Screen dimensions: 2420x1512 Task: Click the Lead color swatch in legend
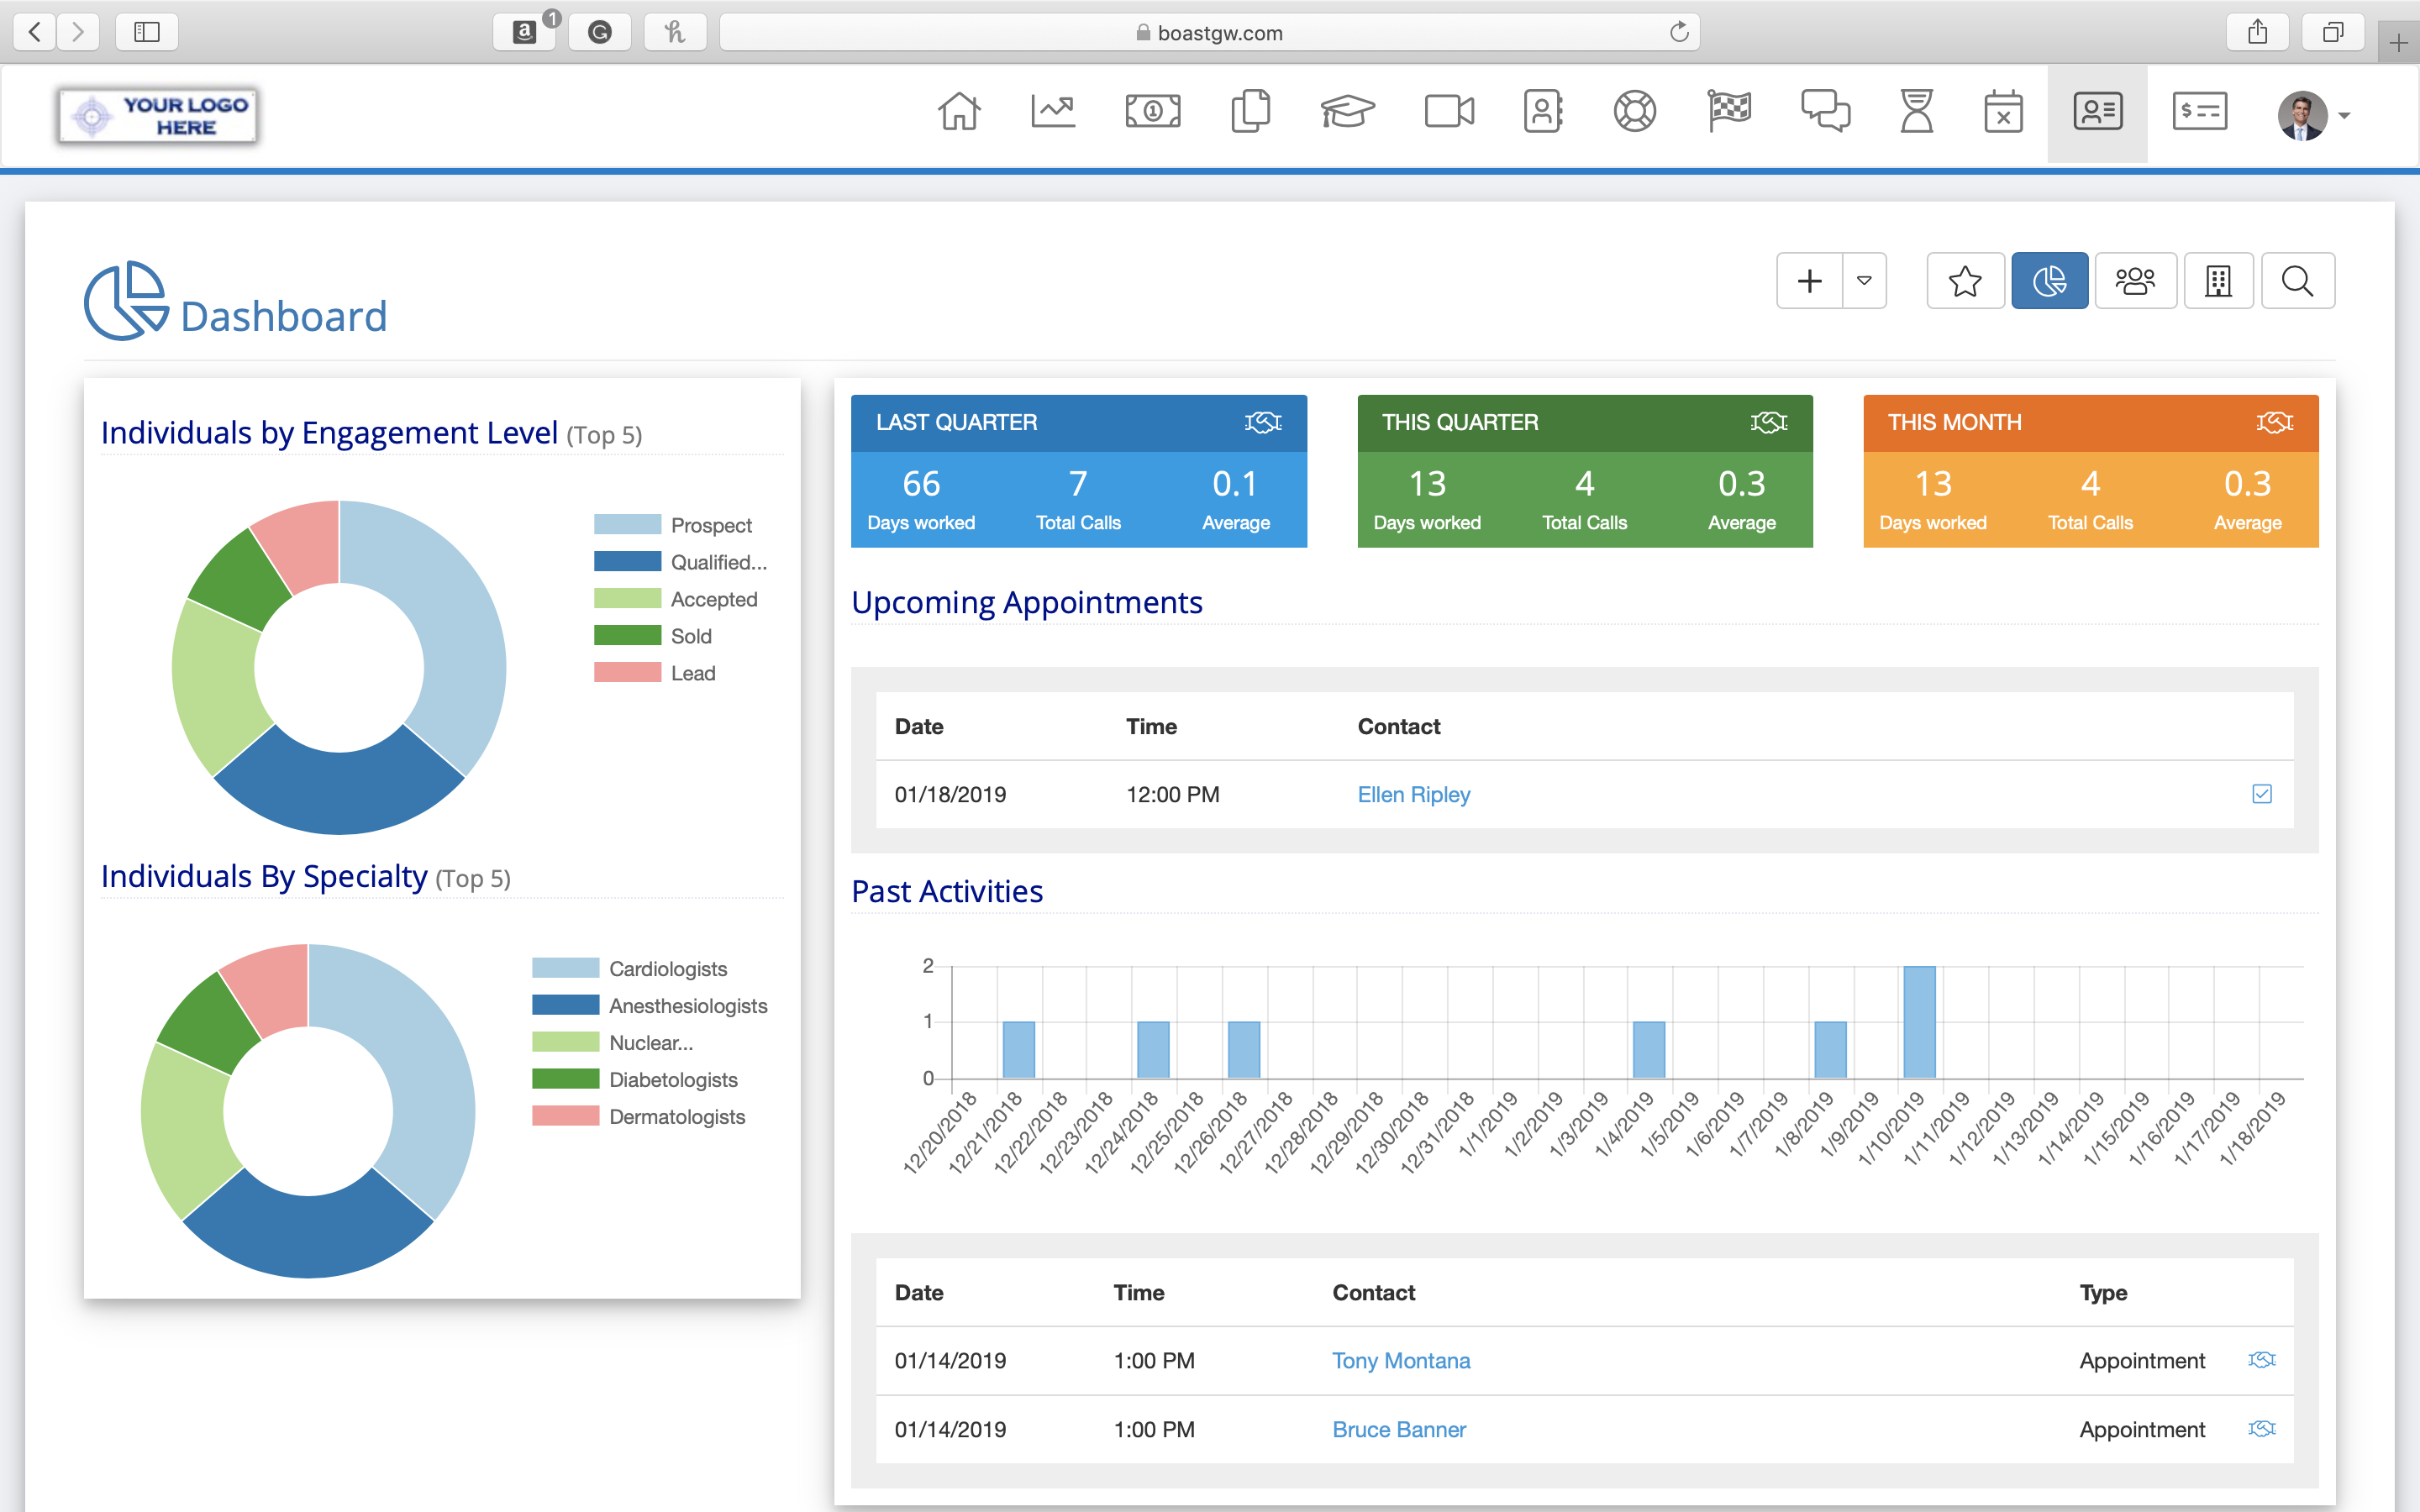point(627,673)
